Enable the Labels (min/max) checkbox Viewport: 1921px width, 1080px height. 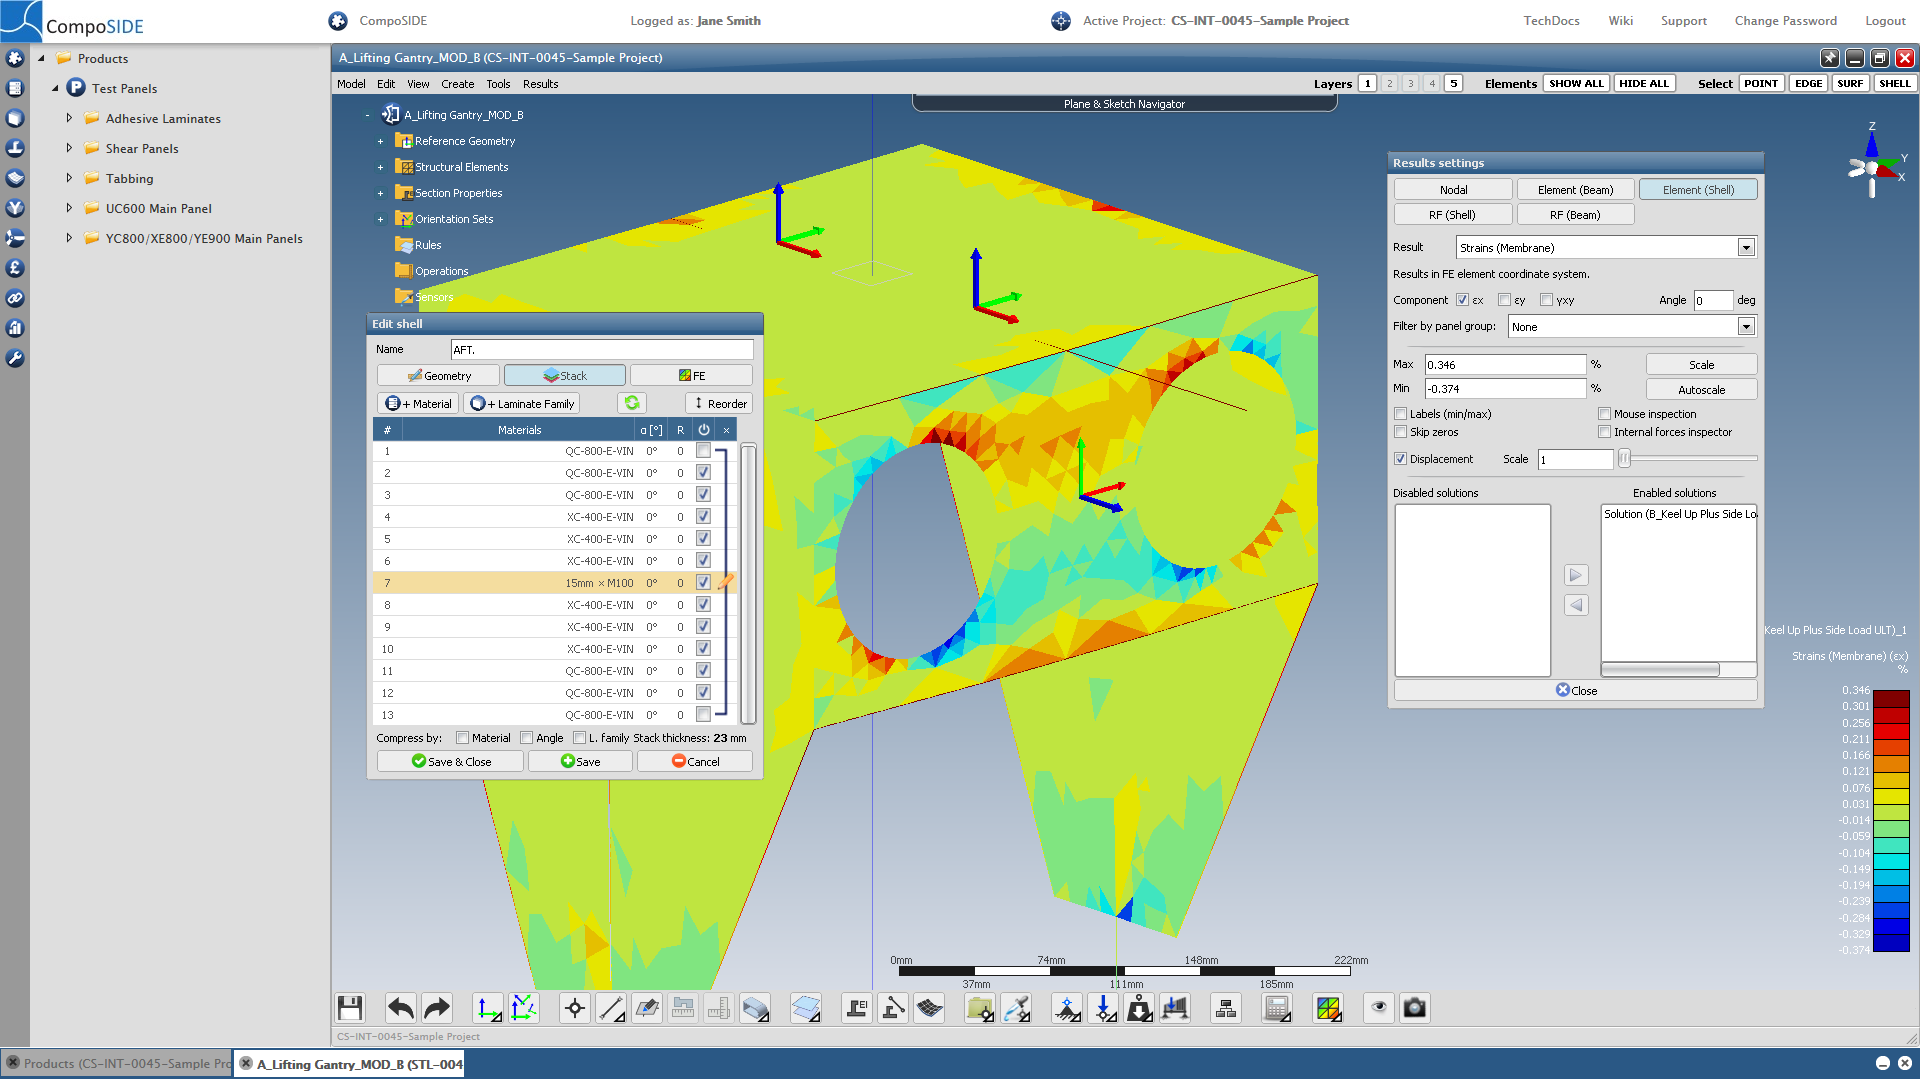coord(1401,414)
